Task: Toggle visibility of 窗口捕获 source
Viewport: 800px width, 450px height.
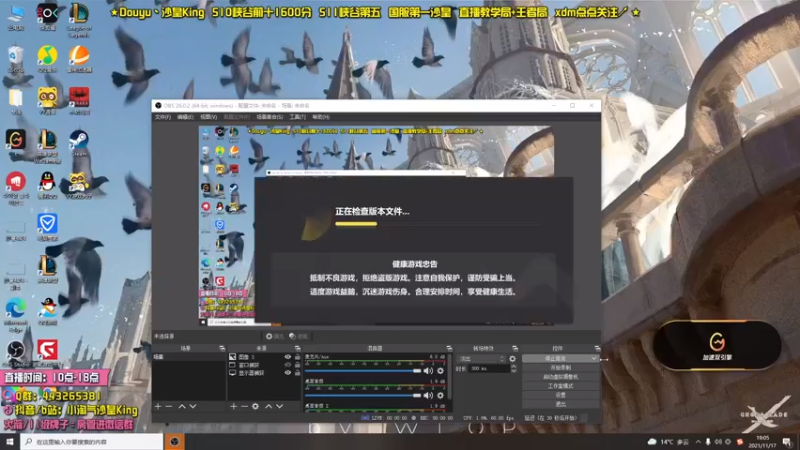Action: tap(288, 365)
